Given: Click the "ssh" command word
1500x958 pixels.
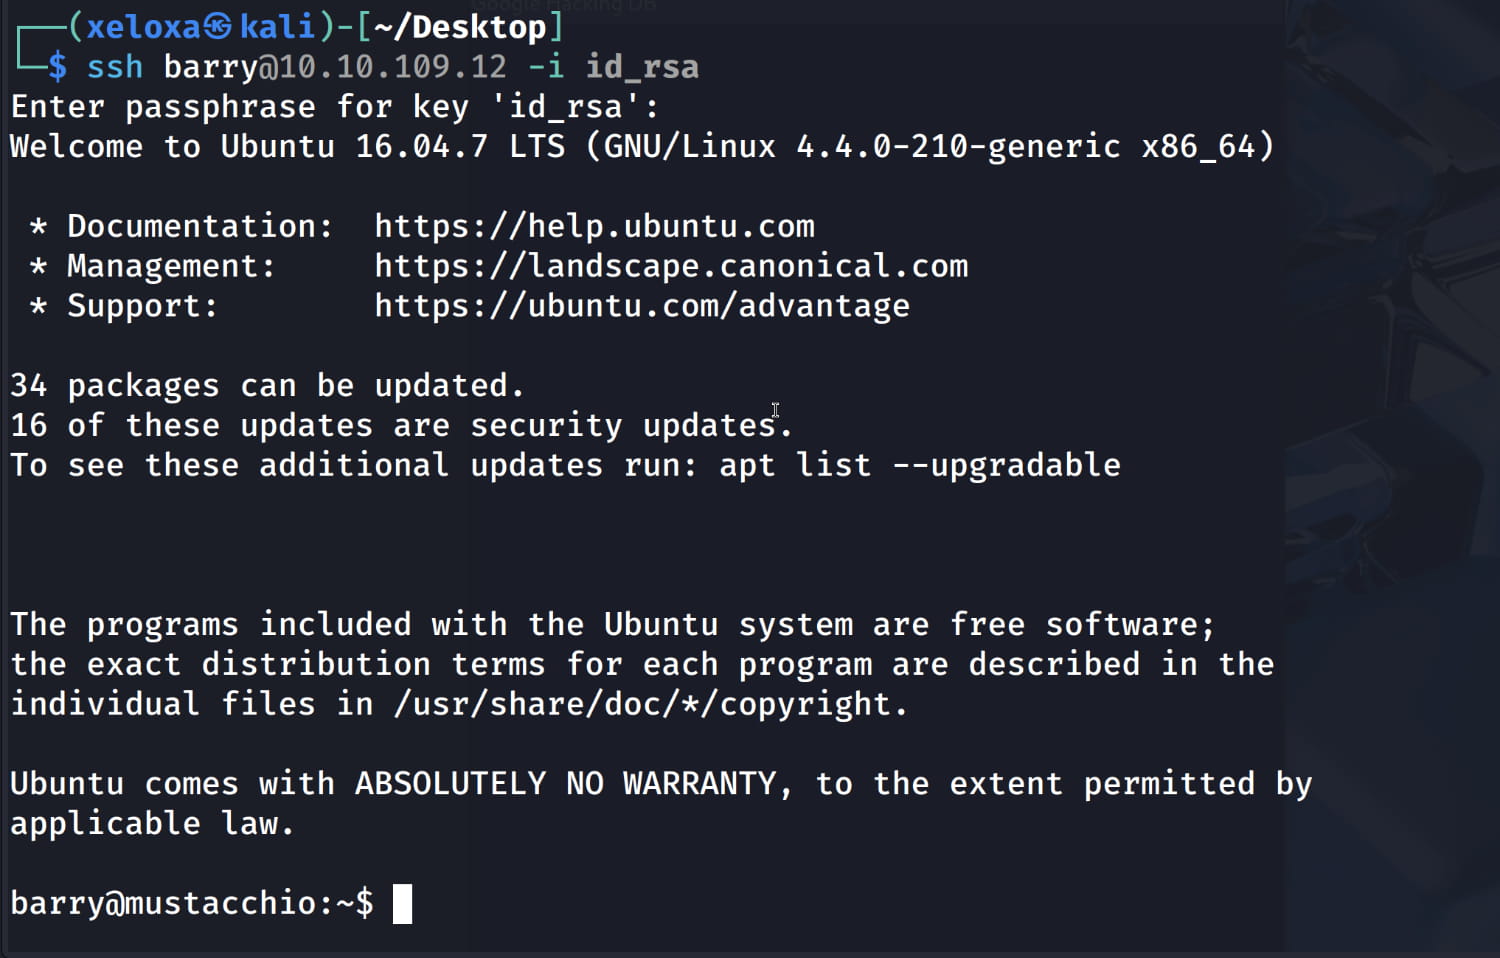Looking at the screenshot, I should (x=115, y=67).
